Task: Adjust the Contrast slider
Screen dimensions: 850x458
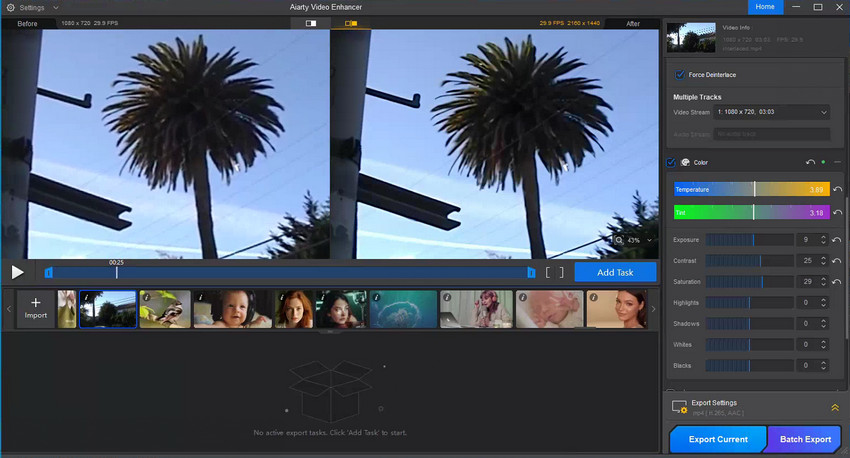Action: [749, 261]
